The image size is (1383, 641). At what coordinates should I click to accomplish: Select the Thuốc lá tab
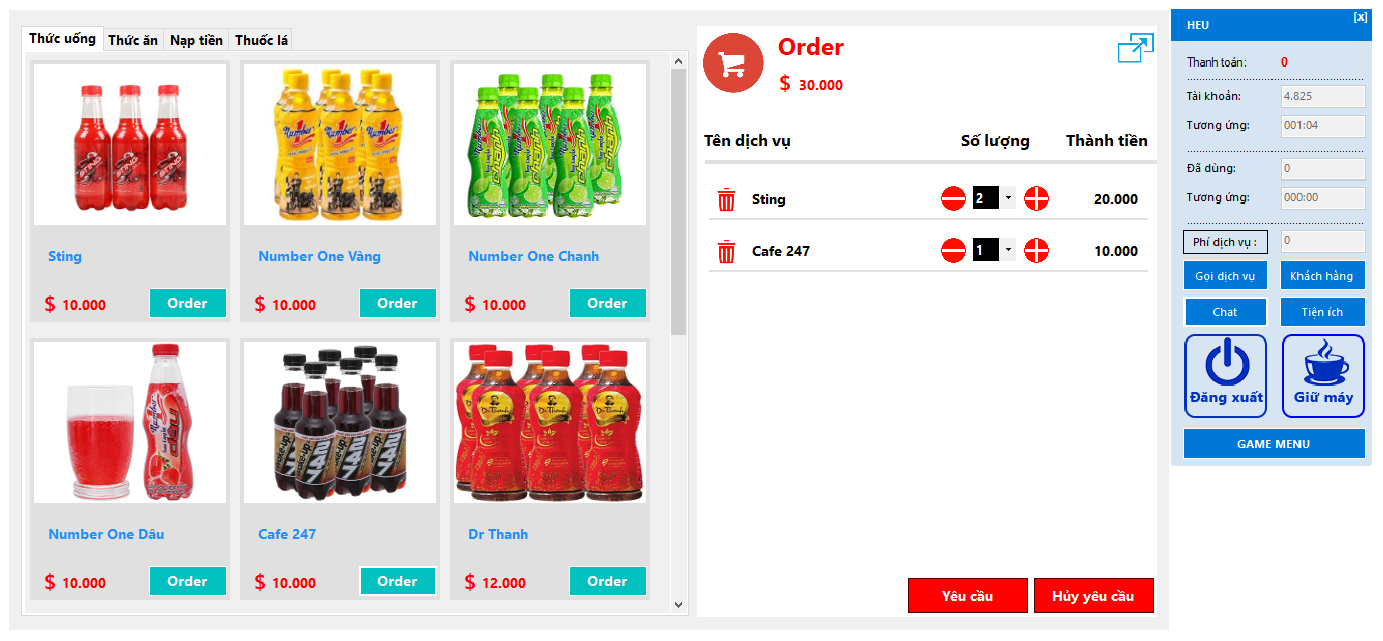(x=261, y=41)
